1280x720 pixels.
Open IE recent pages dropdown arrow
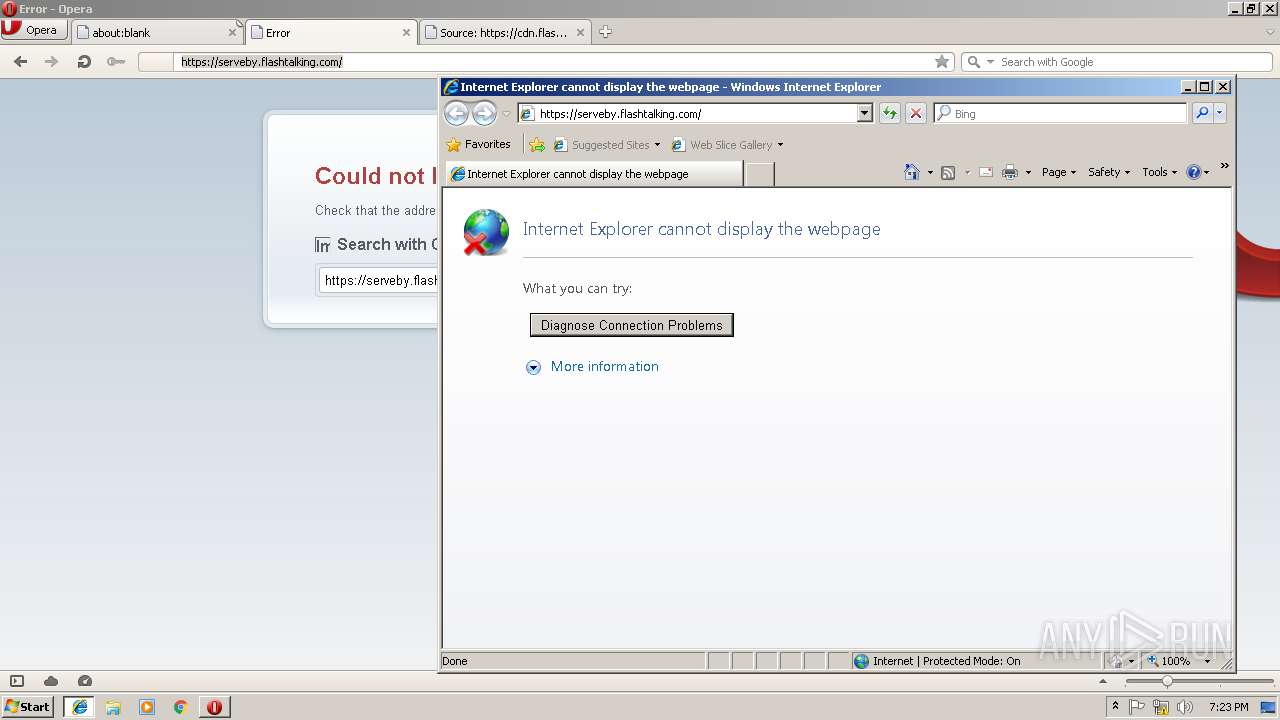[506, 114]
